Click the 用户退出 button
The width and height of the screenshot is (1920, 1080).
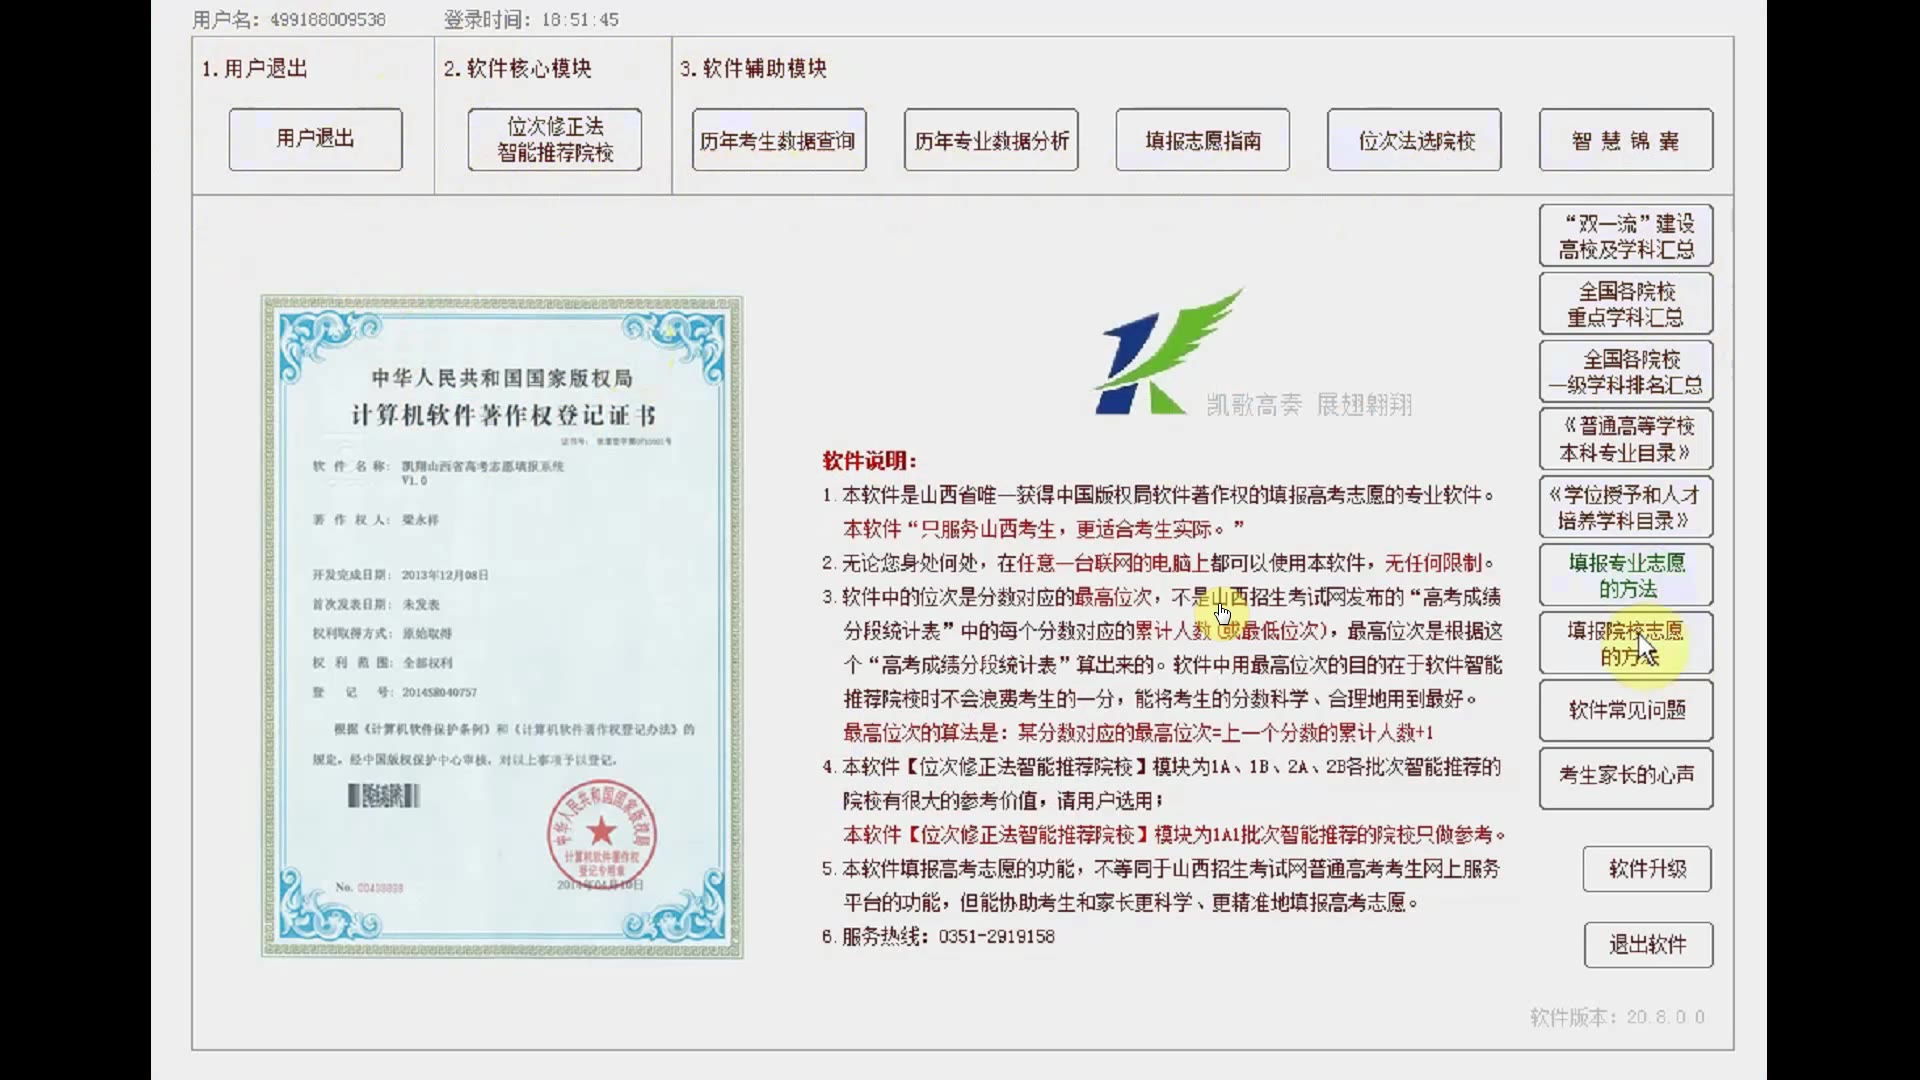click(315, 139)
